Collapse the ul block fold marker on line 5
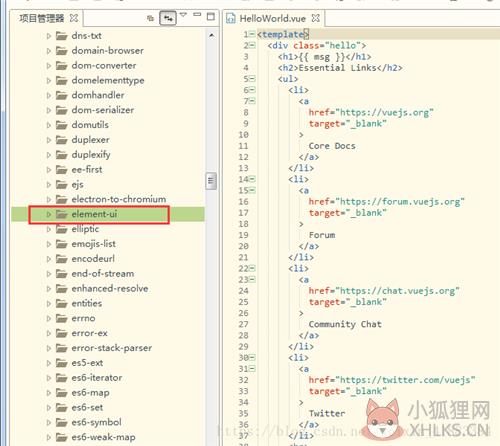Image resolution: width=500 pixels, height=446 pixels. point(252,79)
